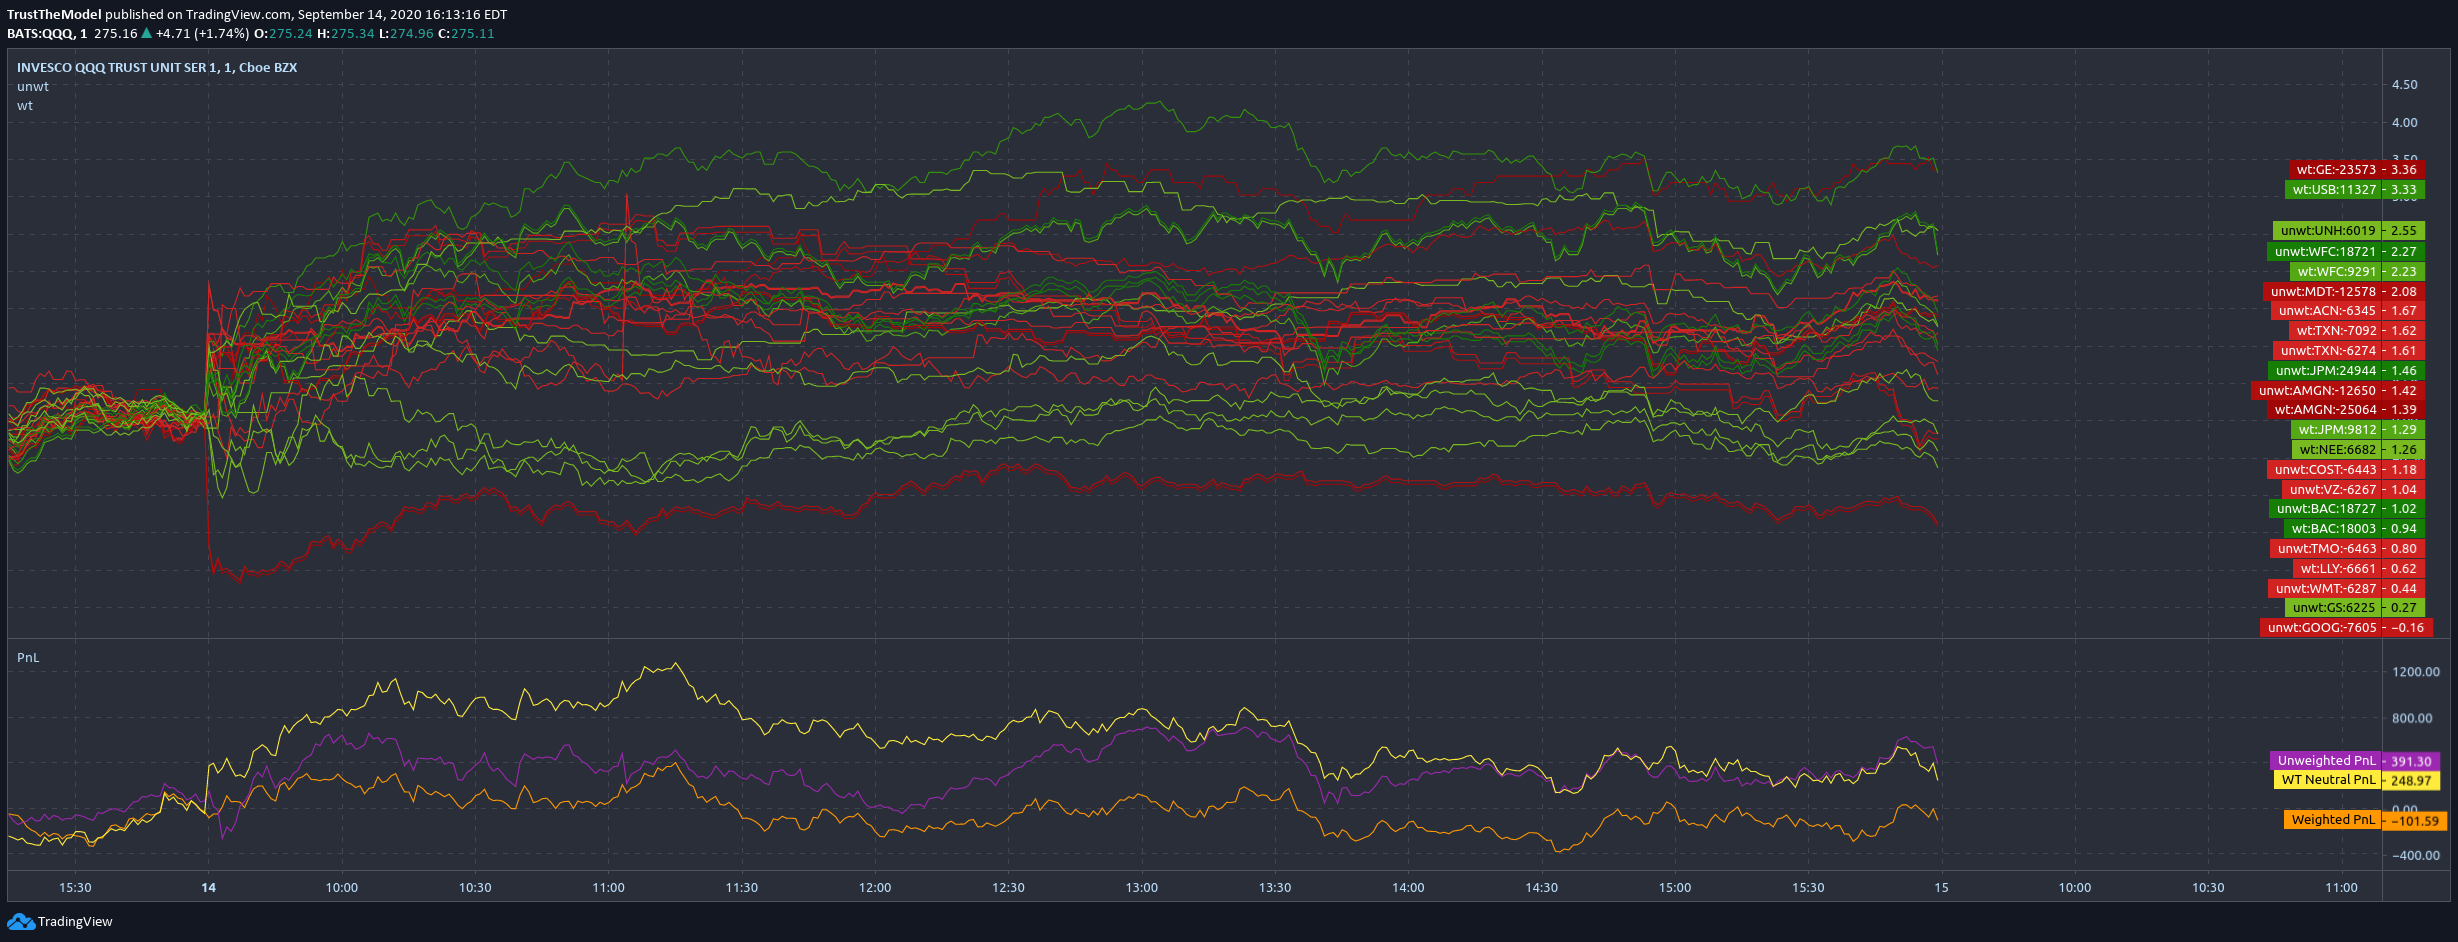Click the unwt:ACN:-6345 price label
The width and height of the screenshot is (2458, 942).
[x=2347, y=310]
